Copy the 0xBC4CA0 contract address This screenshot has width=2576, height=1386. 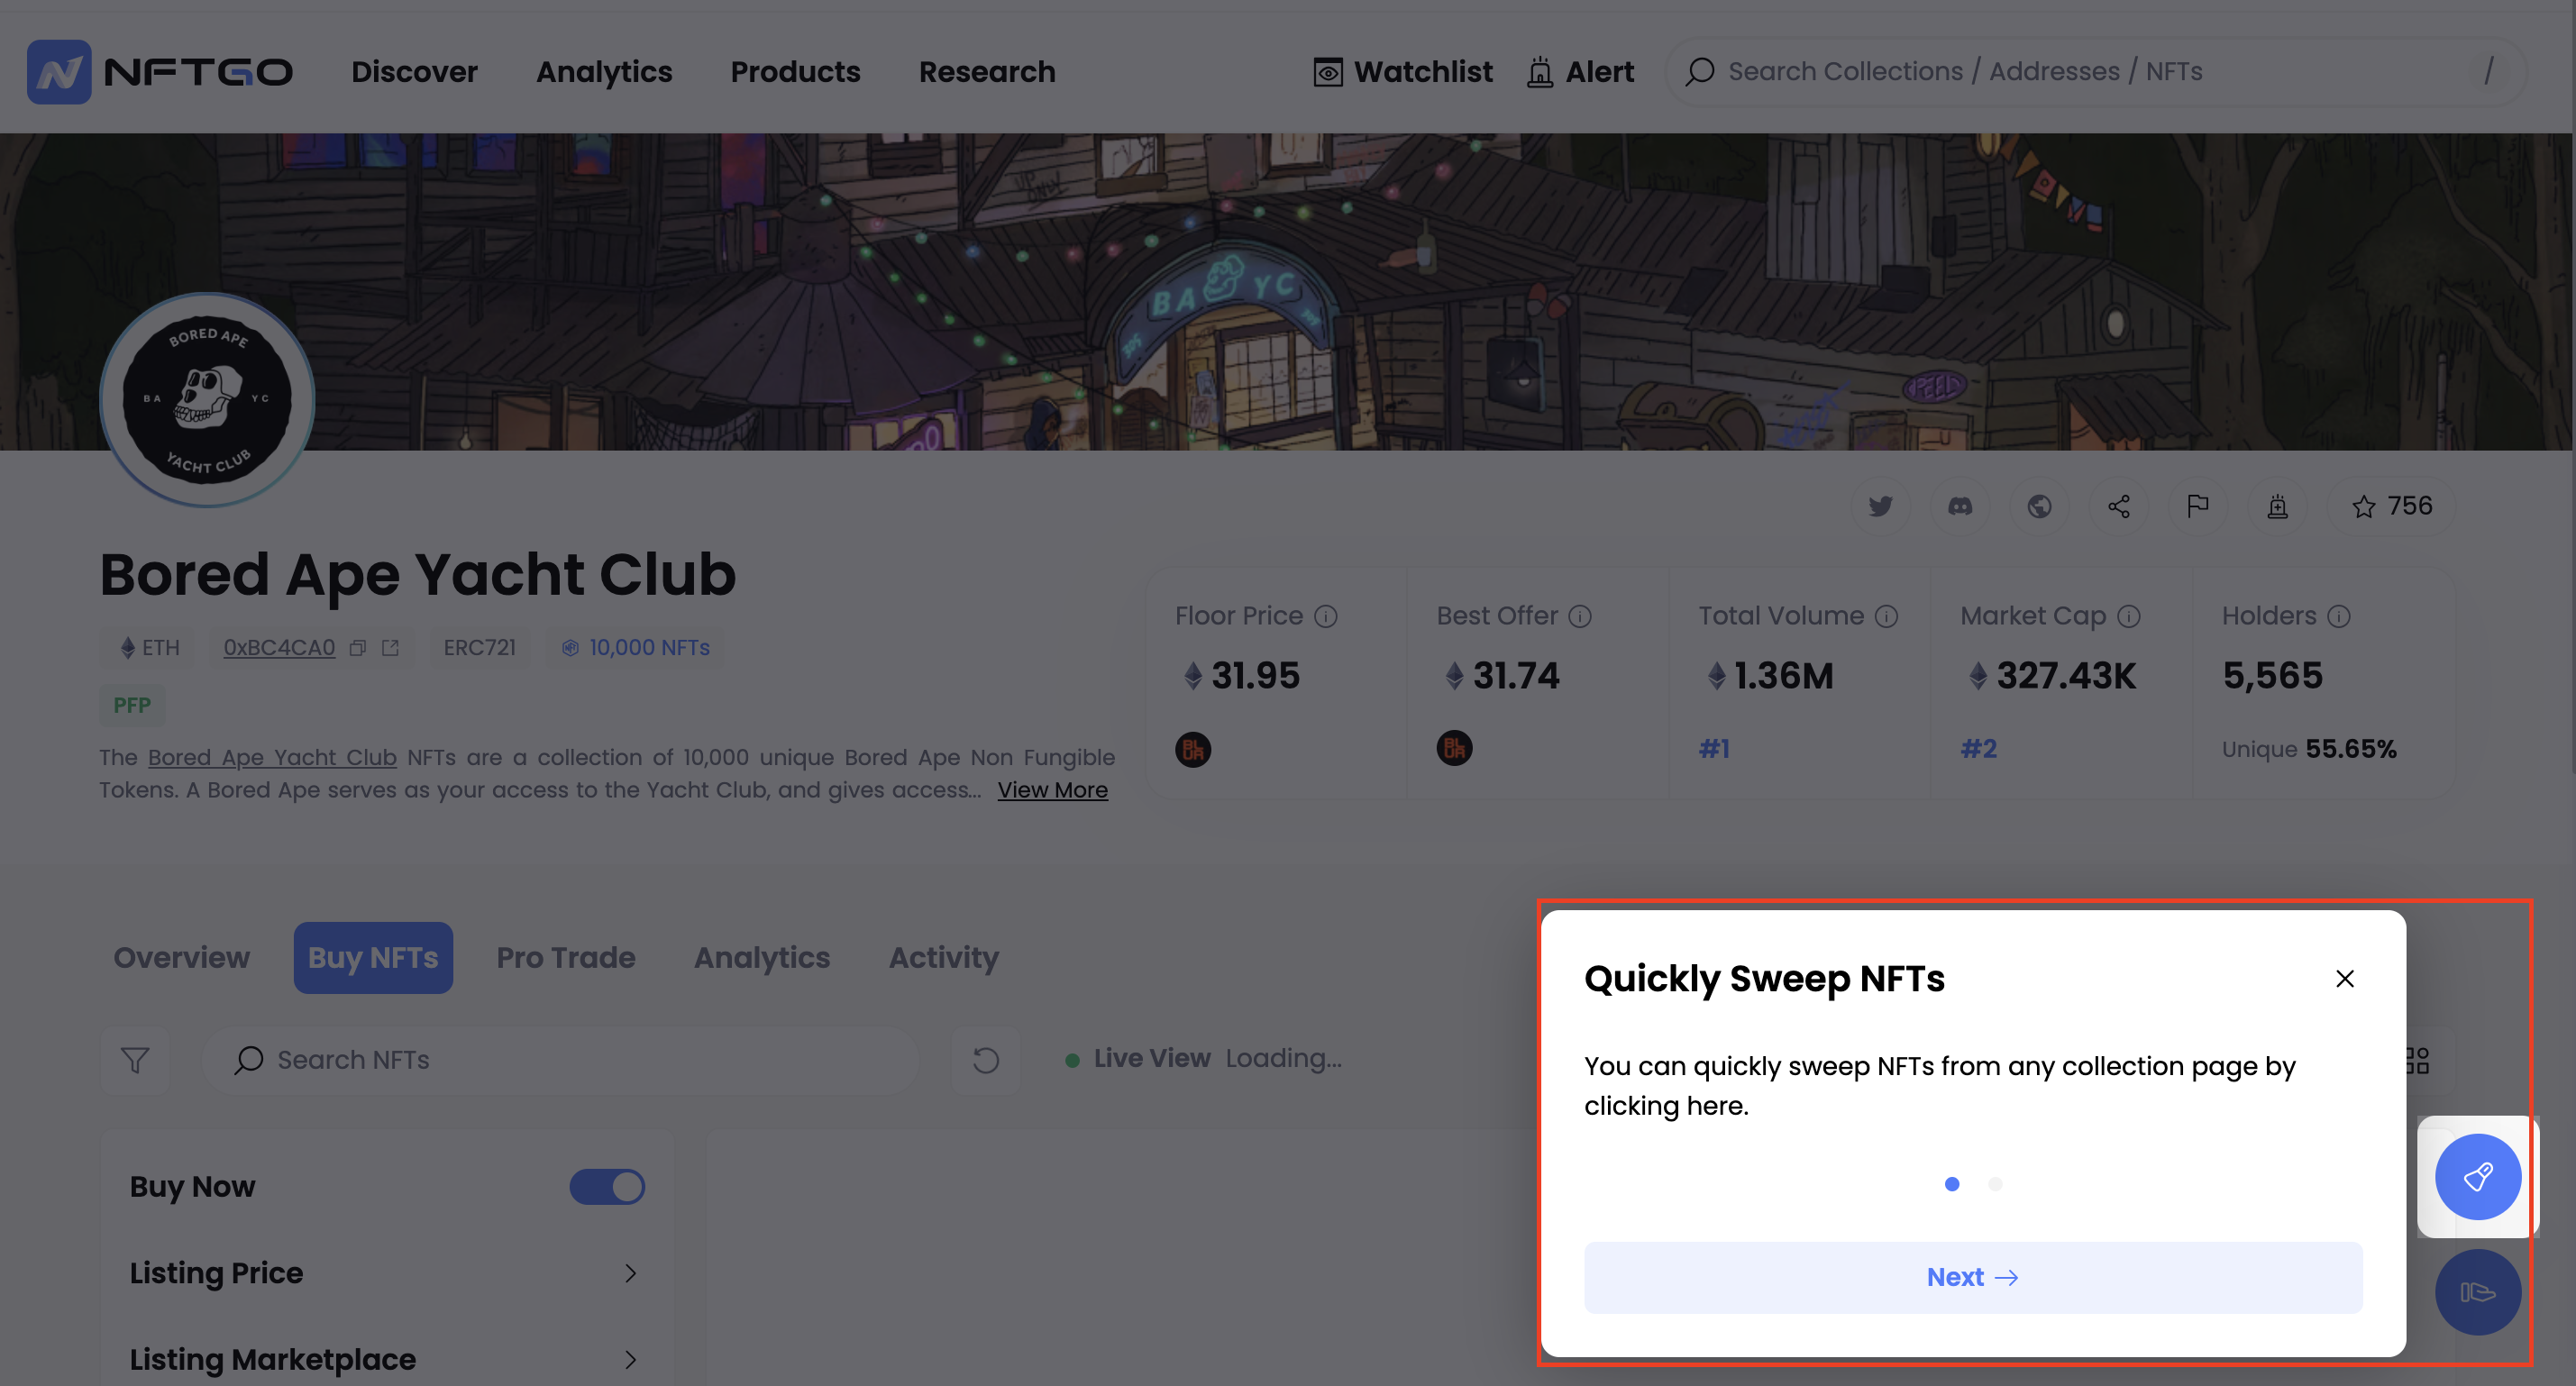pyautogui.click(x=358, y=648)
